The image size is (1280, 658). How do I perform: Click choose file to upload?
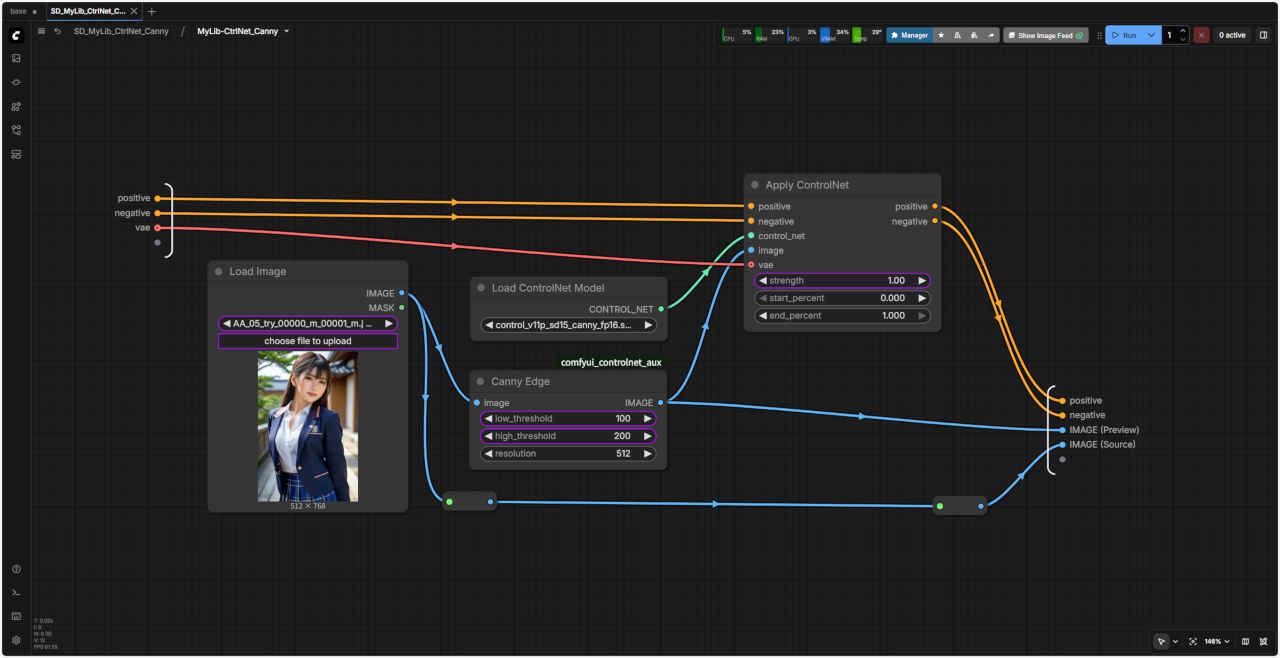308,341
